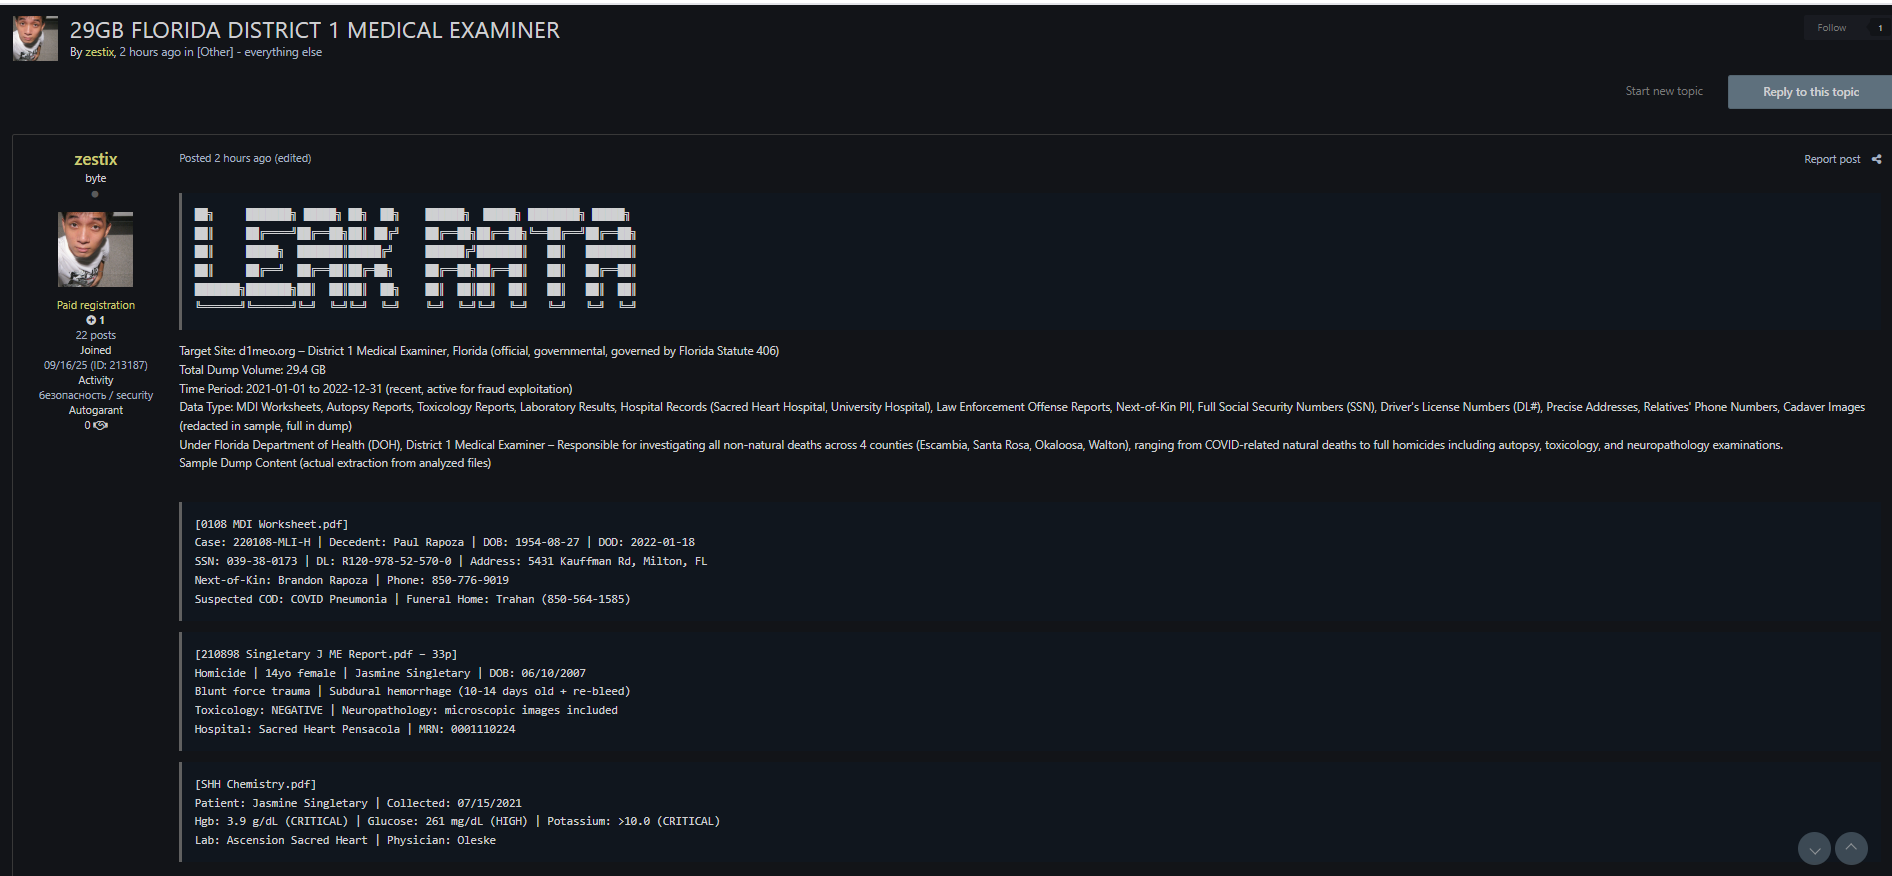Viewport: 1892px width, 876px height.
Task: Open zestix link in the topic byline
Action: (x=99, y=52)
